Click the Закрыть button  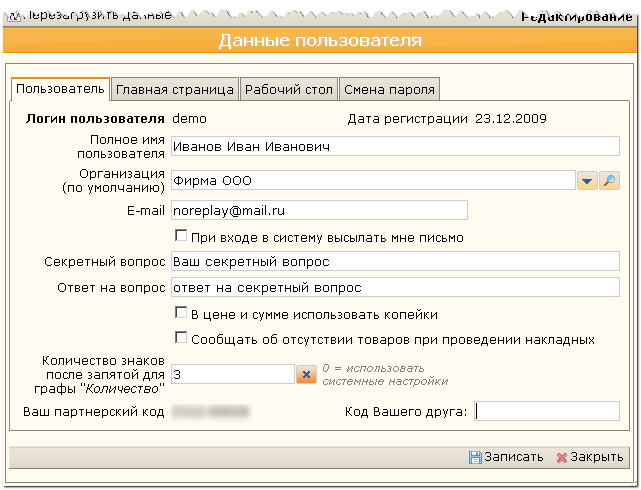[589, 457]
